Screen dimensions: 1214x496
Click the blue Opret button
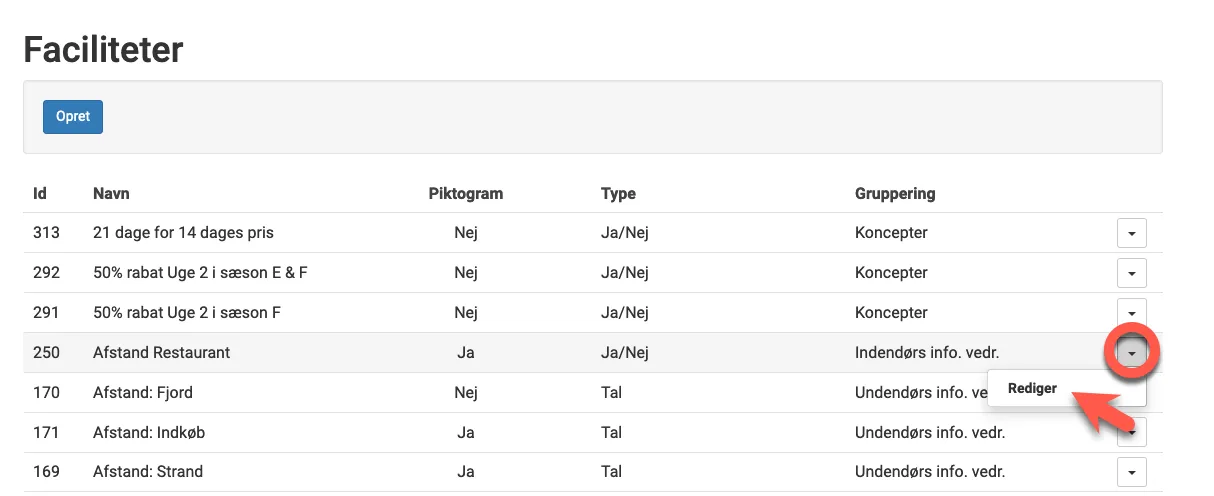tap(73, 117)
